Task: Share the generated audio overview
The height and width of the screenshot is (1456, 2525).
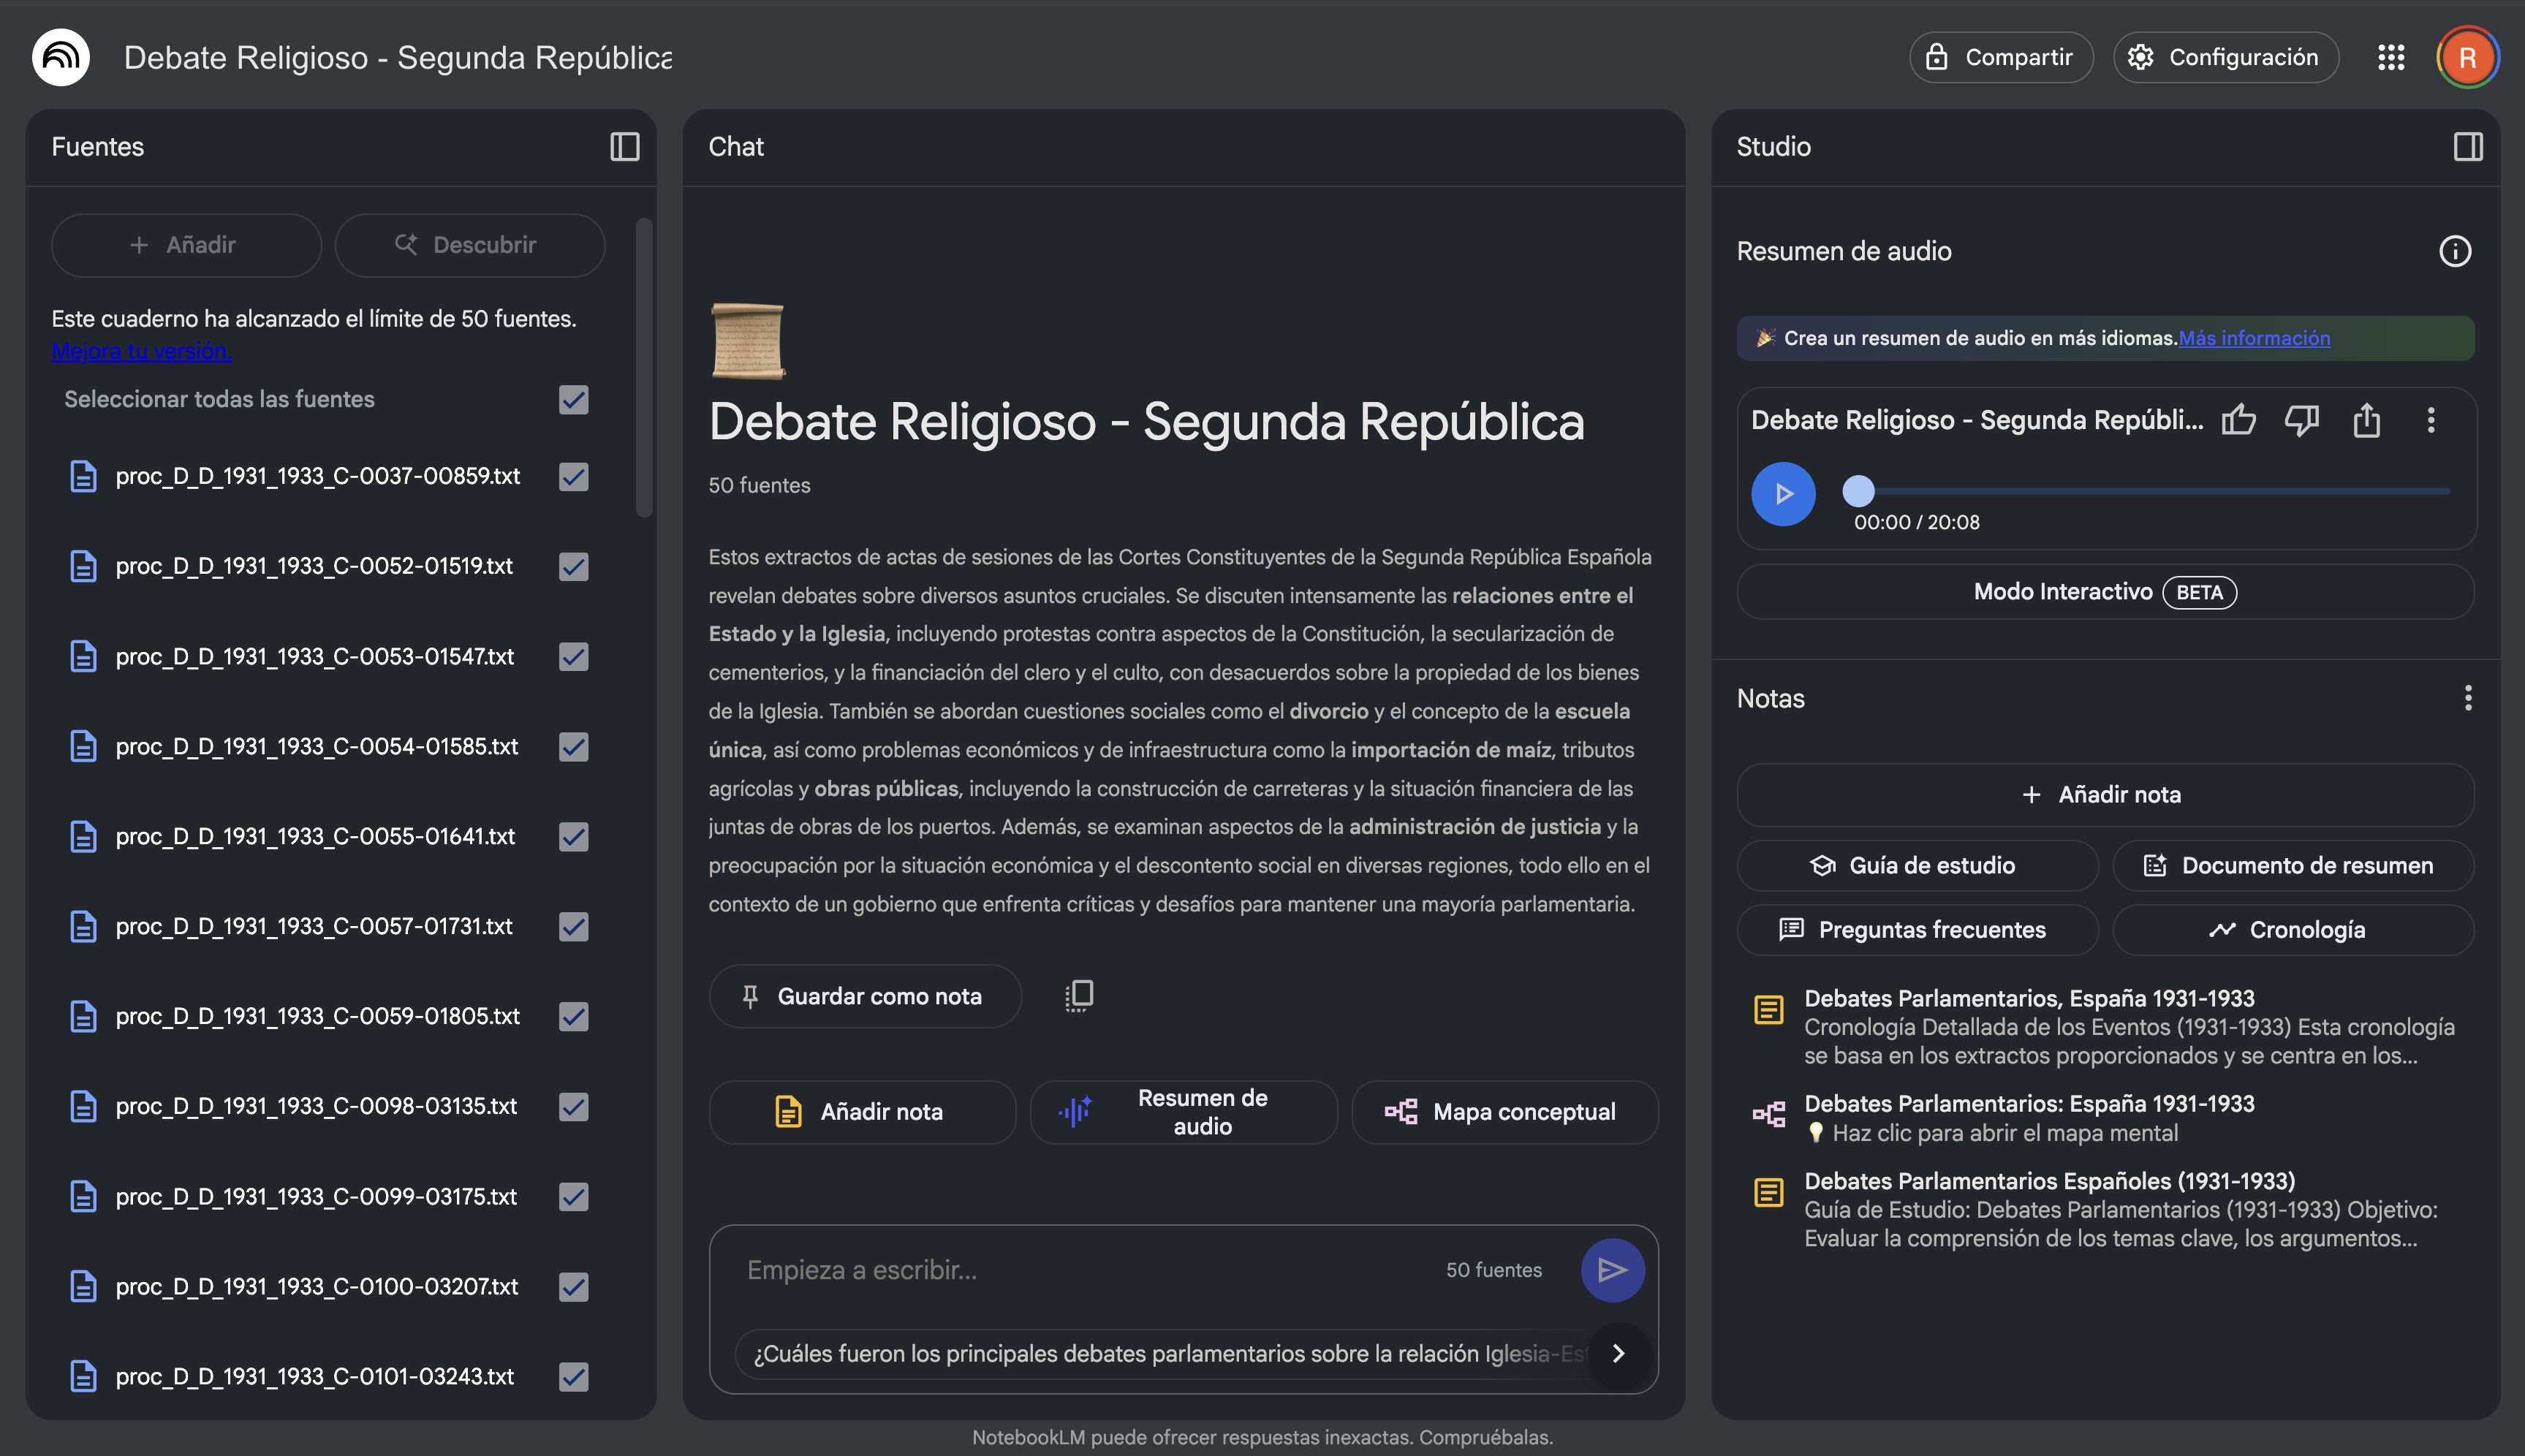Action: click(x=2366, y=420)
